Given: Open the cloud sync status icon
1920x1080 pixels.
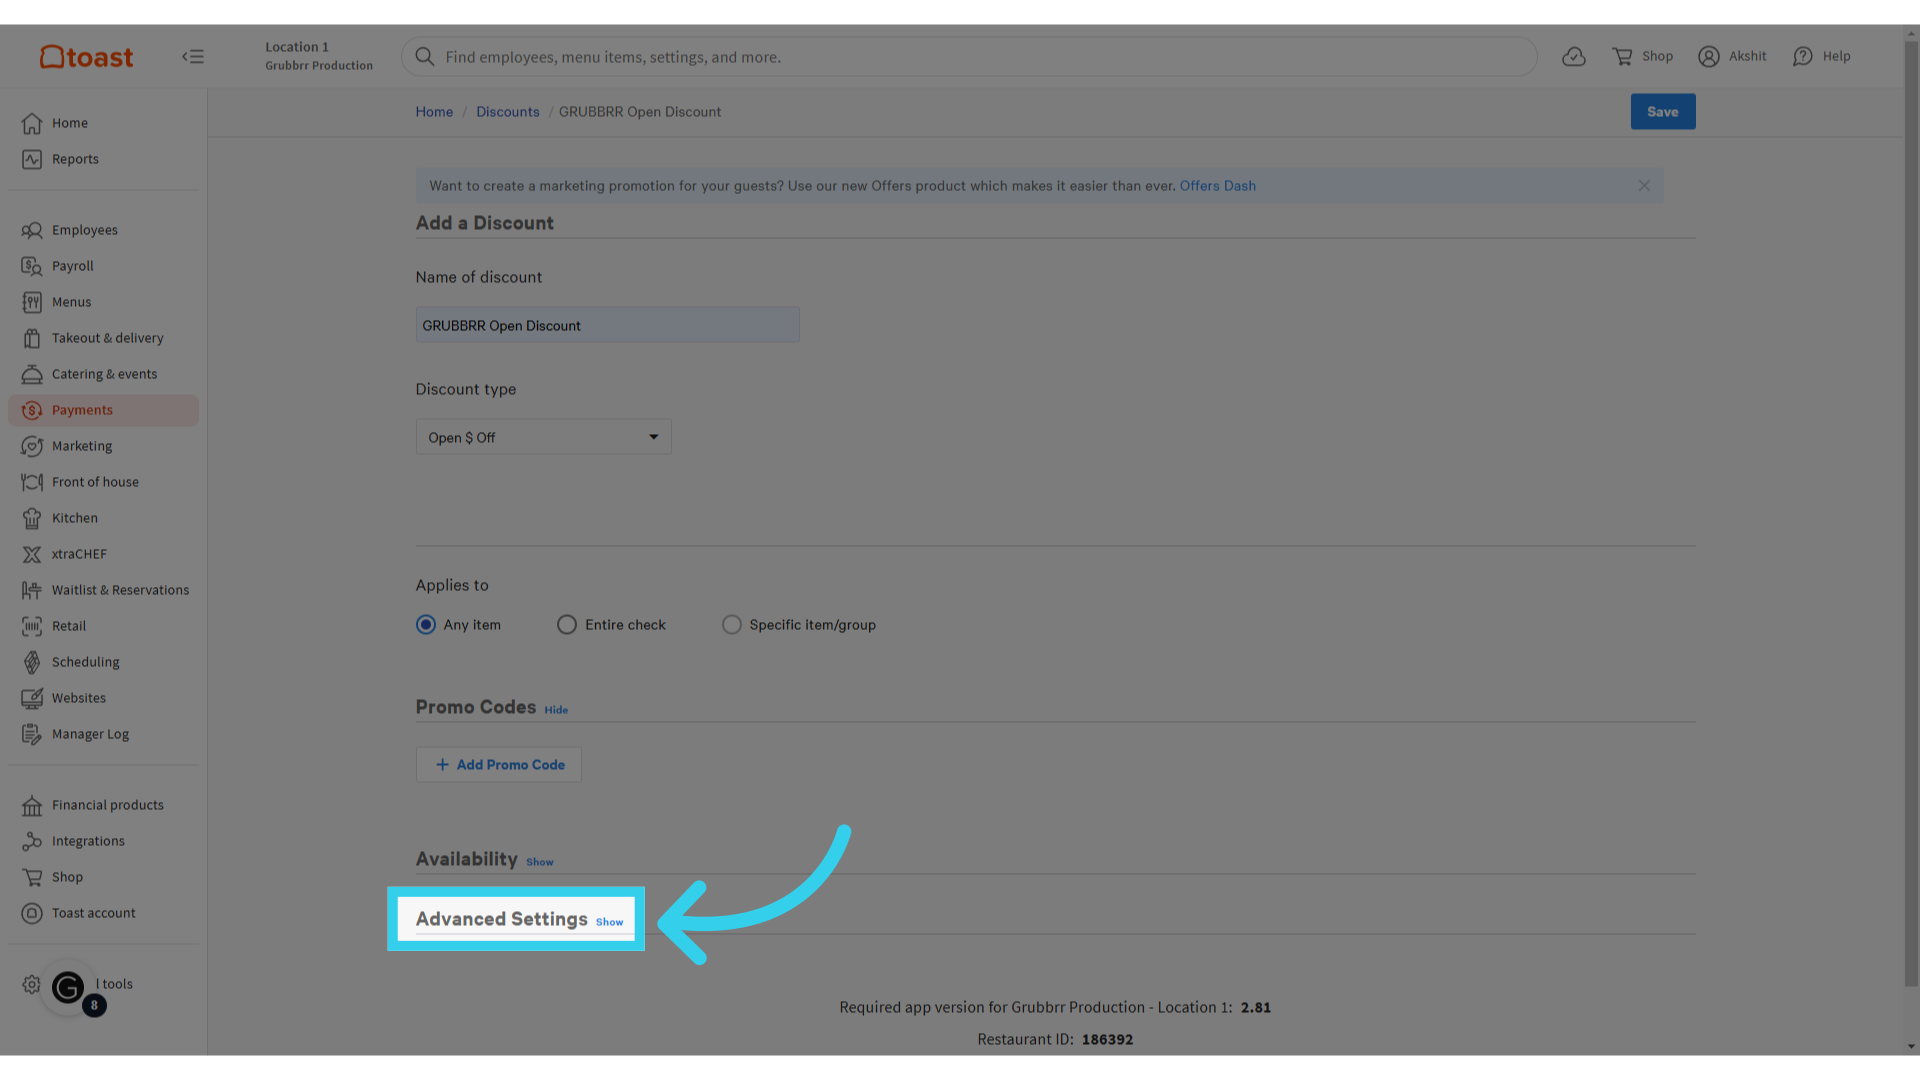Looking at the screenshot, I should pyautogui.click(x=1574, y=57).
